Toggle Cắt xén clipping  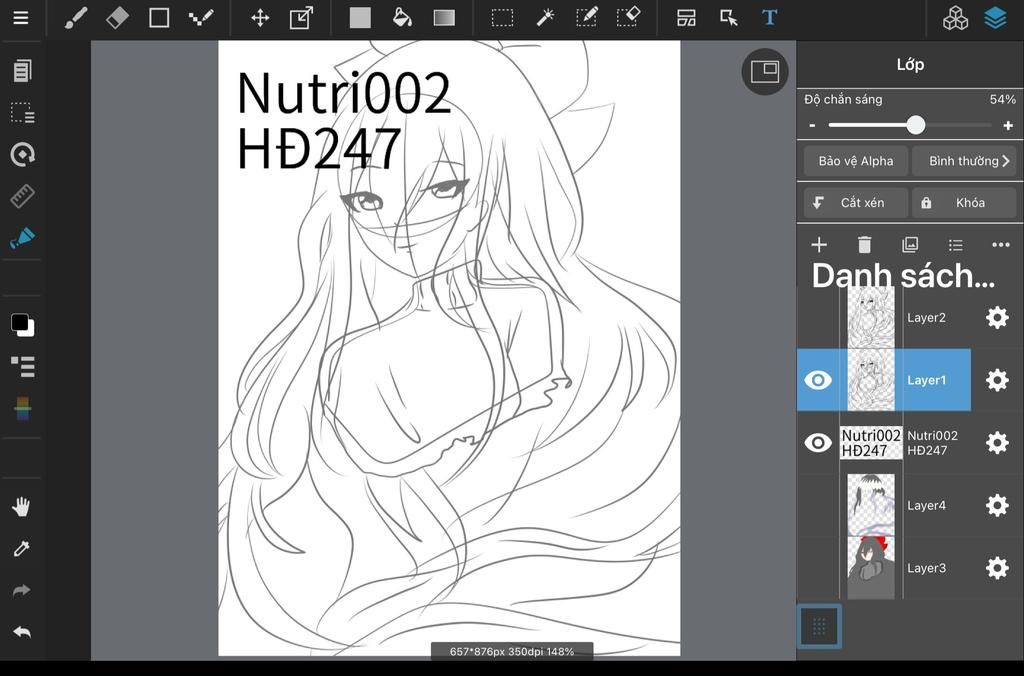(x=856, y=203)
